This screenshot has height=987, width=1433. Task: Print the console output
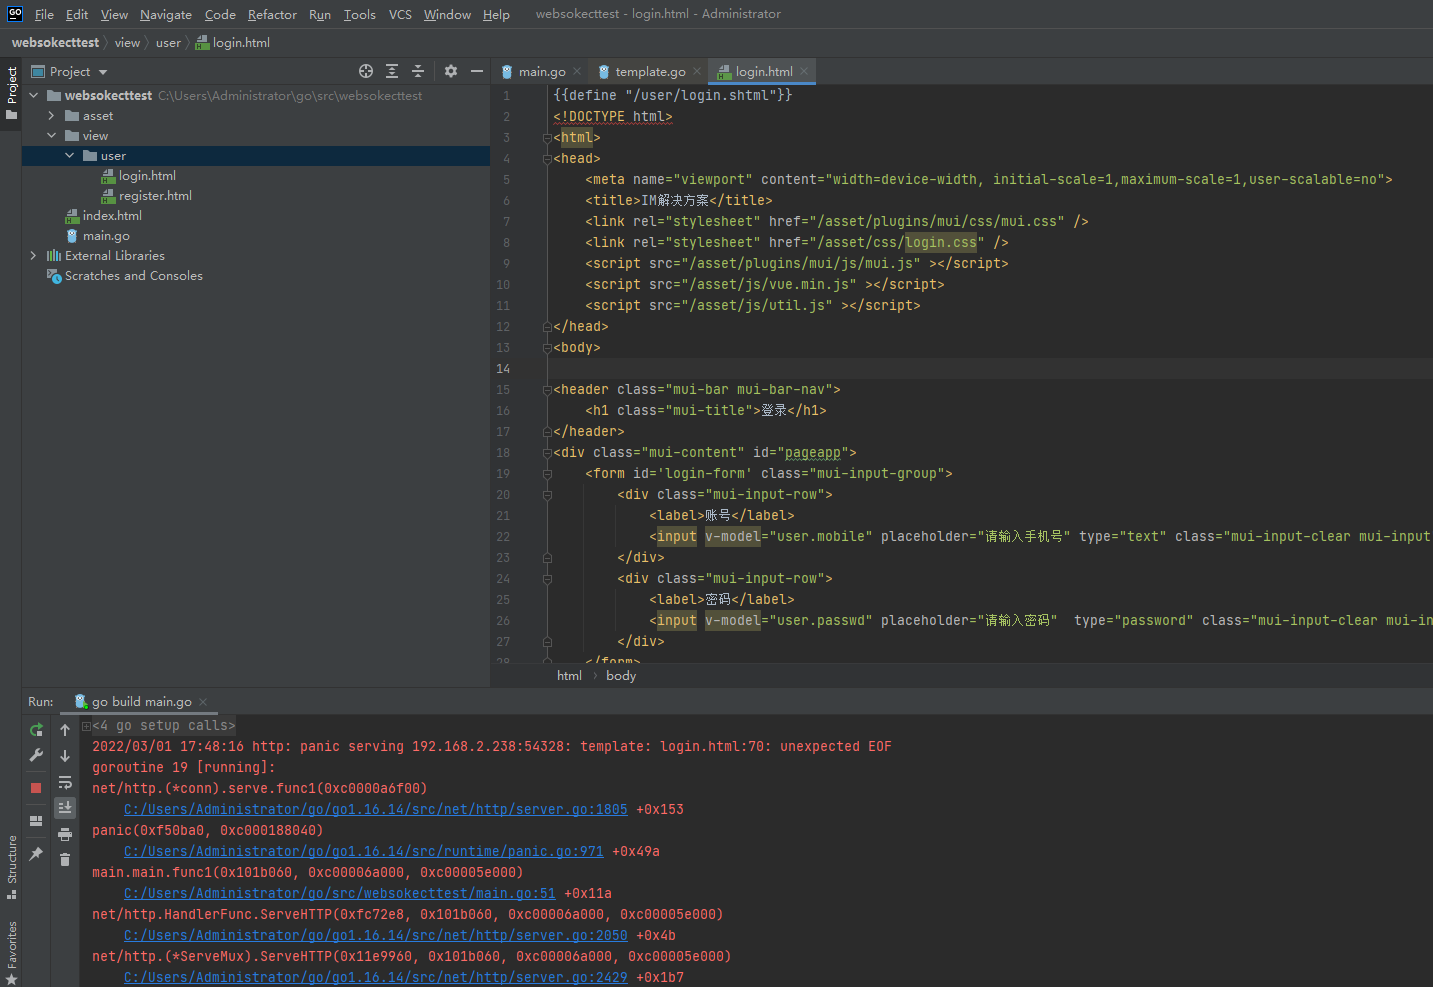65,834
